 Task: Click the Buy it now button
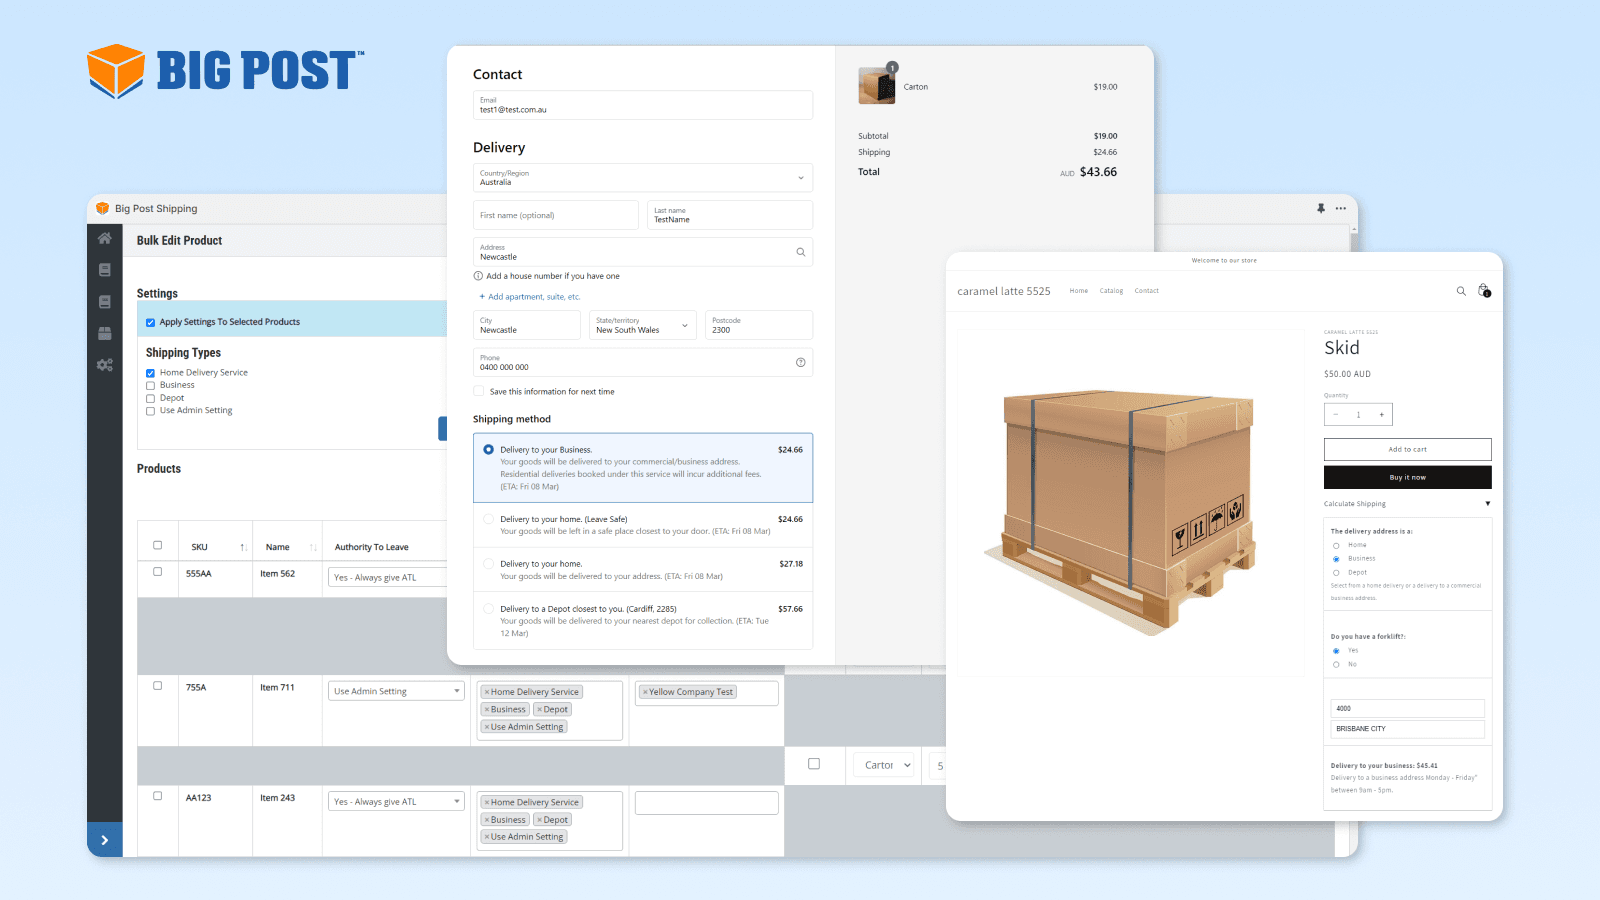click(x=1407, y=477)
